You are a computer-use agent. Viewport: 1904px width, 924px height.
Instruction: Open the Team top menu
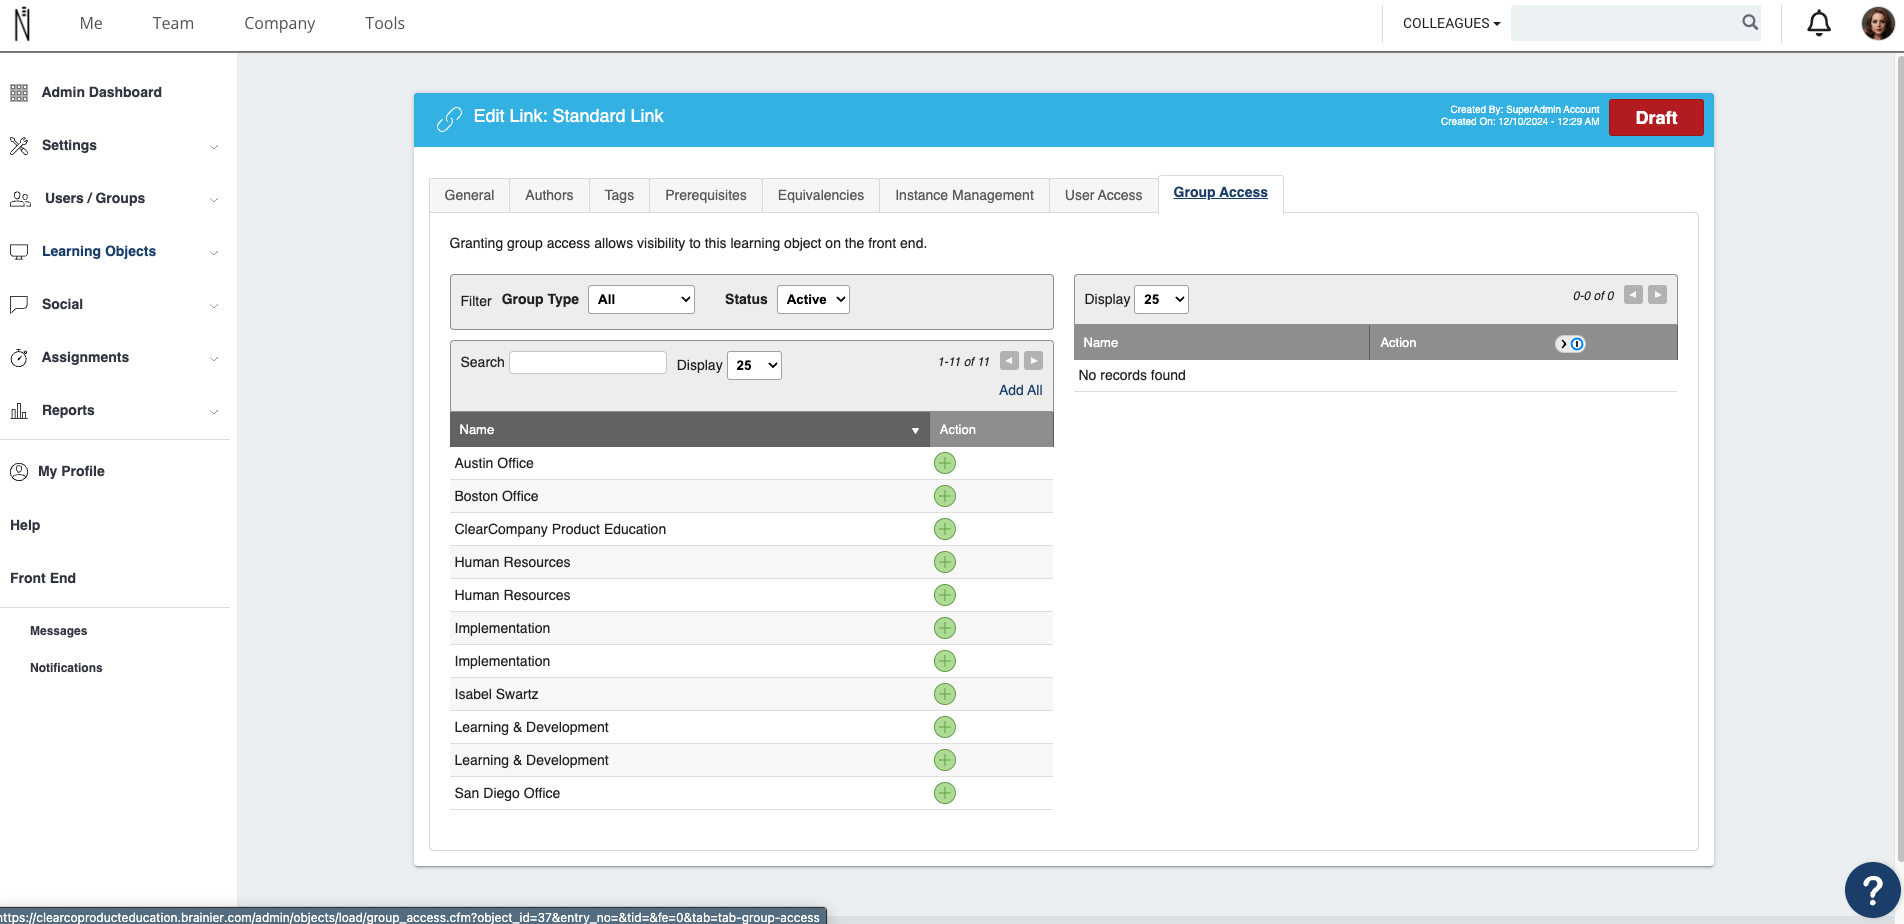(173, 23)
